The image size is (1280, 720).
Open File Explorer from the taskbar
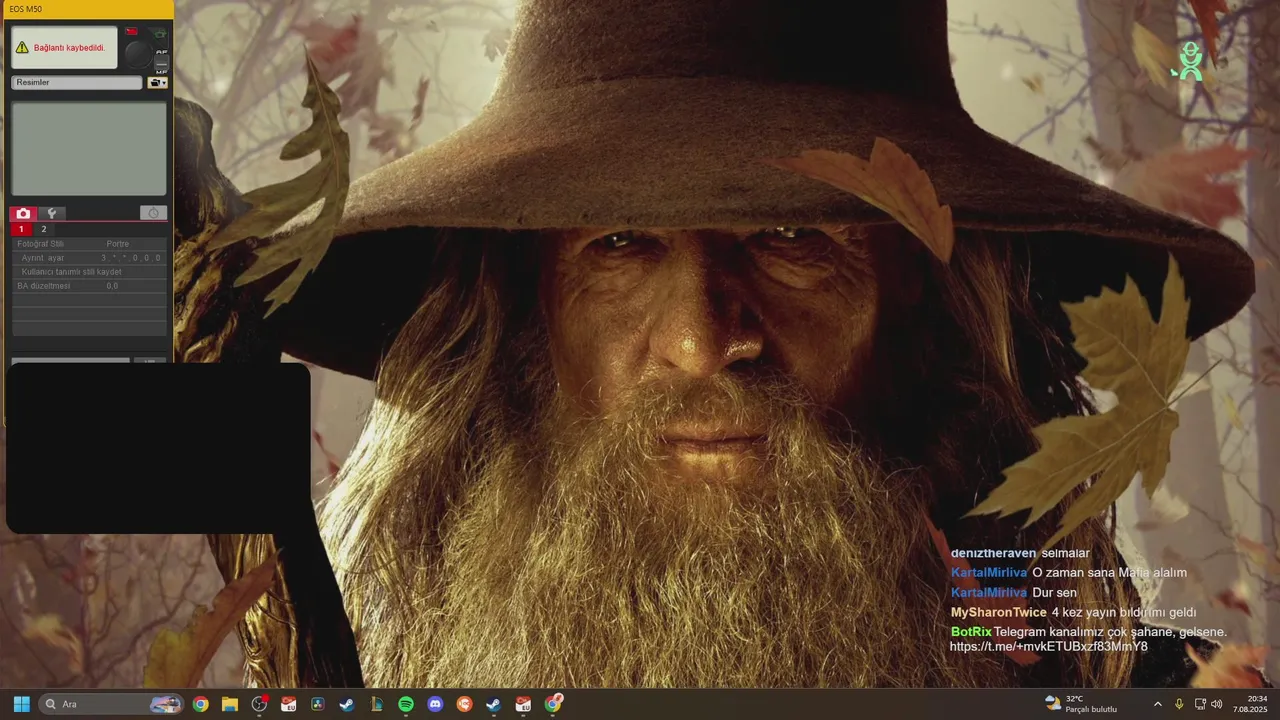pyautogui.click(x=230, y=704)
